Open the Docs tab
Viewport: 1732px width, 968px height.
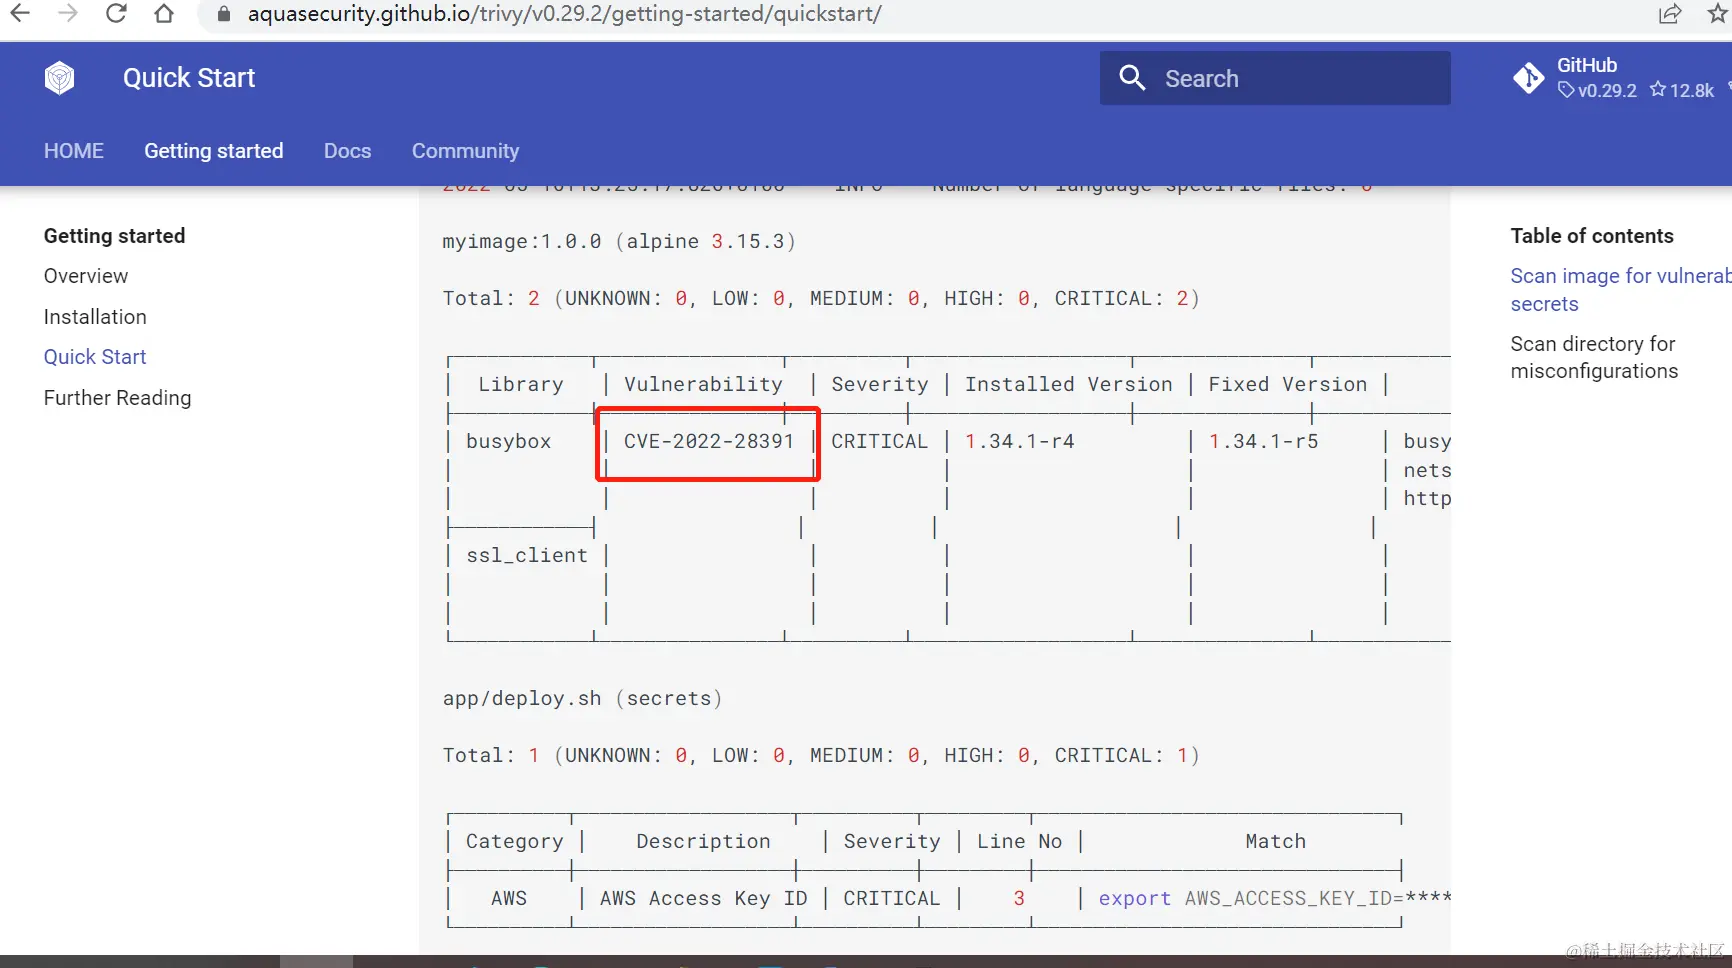(x=348, y=151)
